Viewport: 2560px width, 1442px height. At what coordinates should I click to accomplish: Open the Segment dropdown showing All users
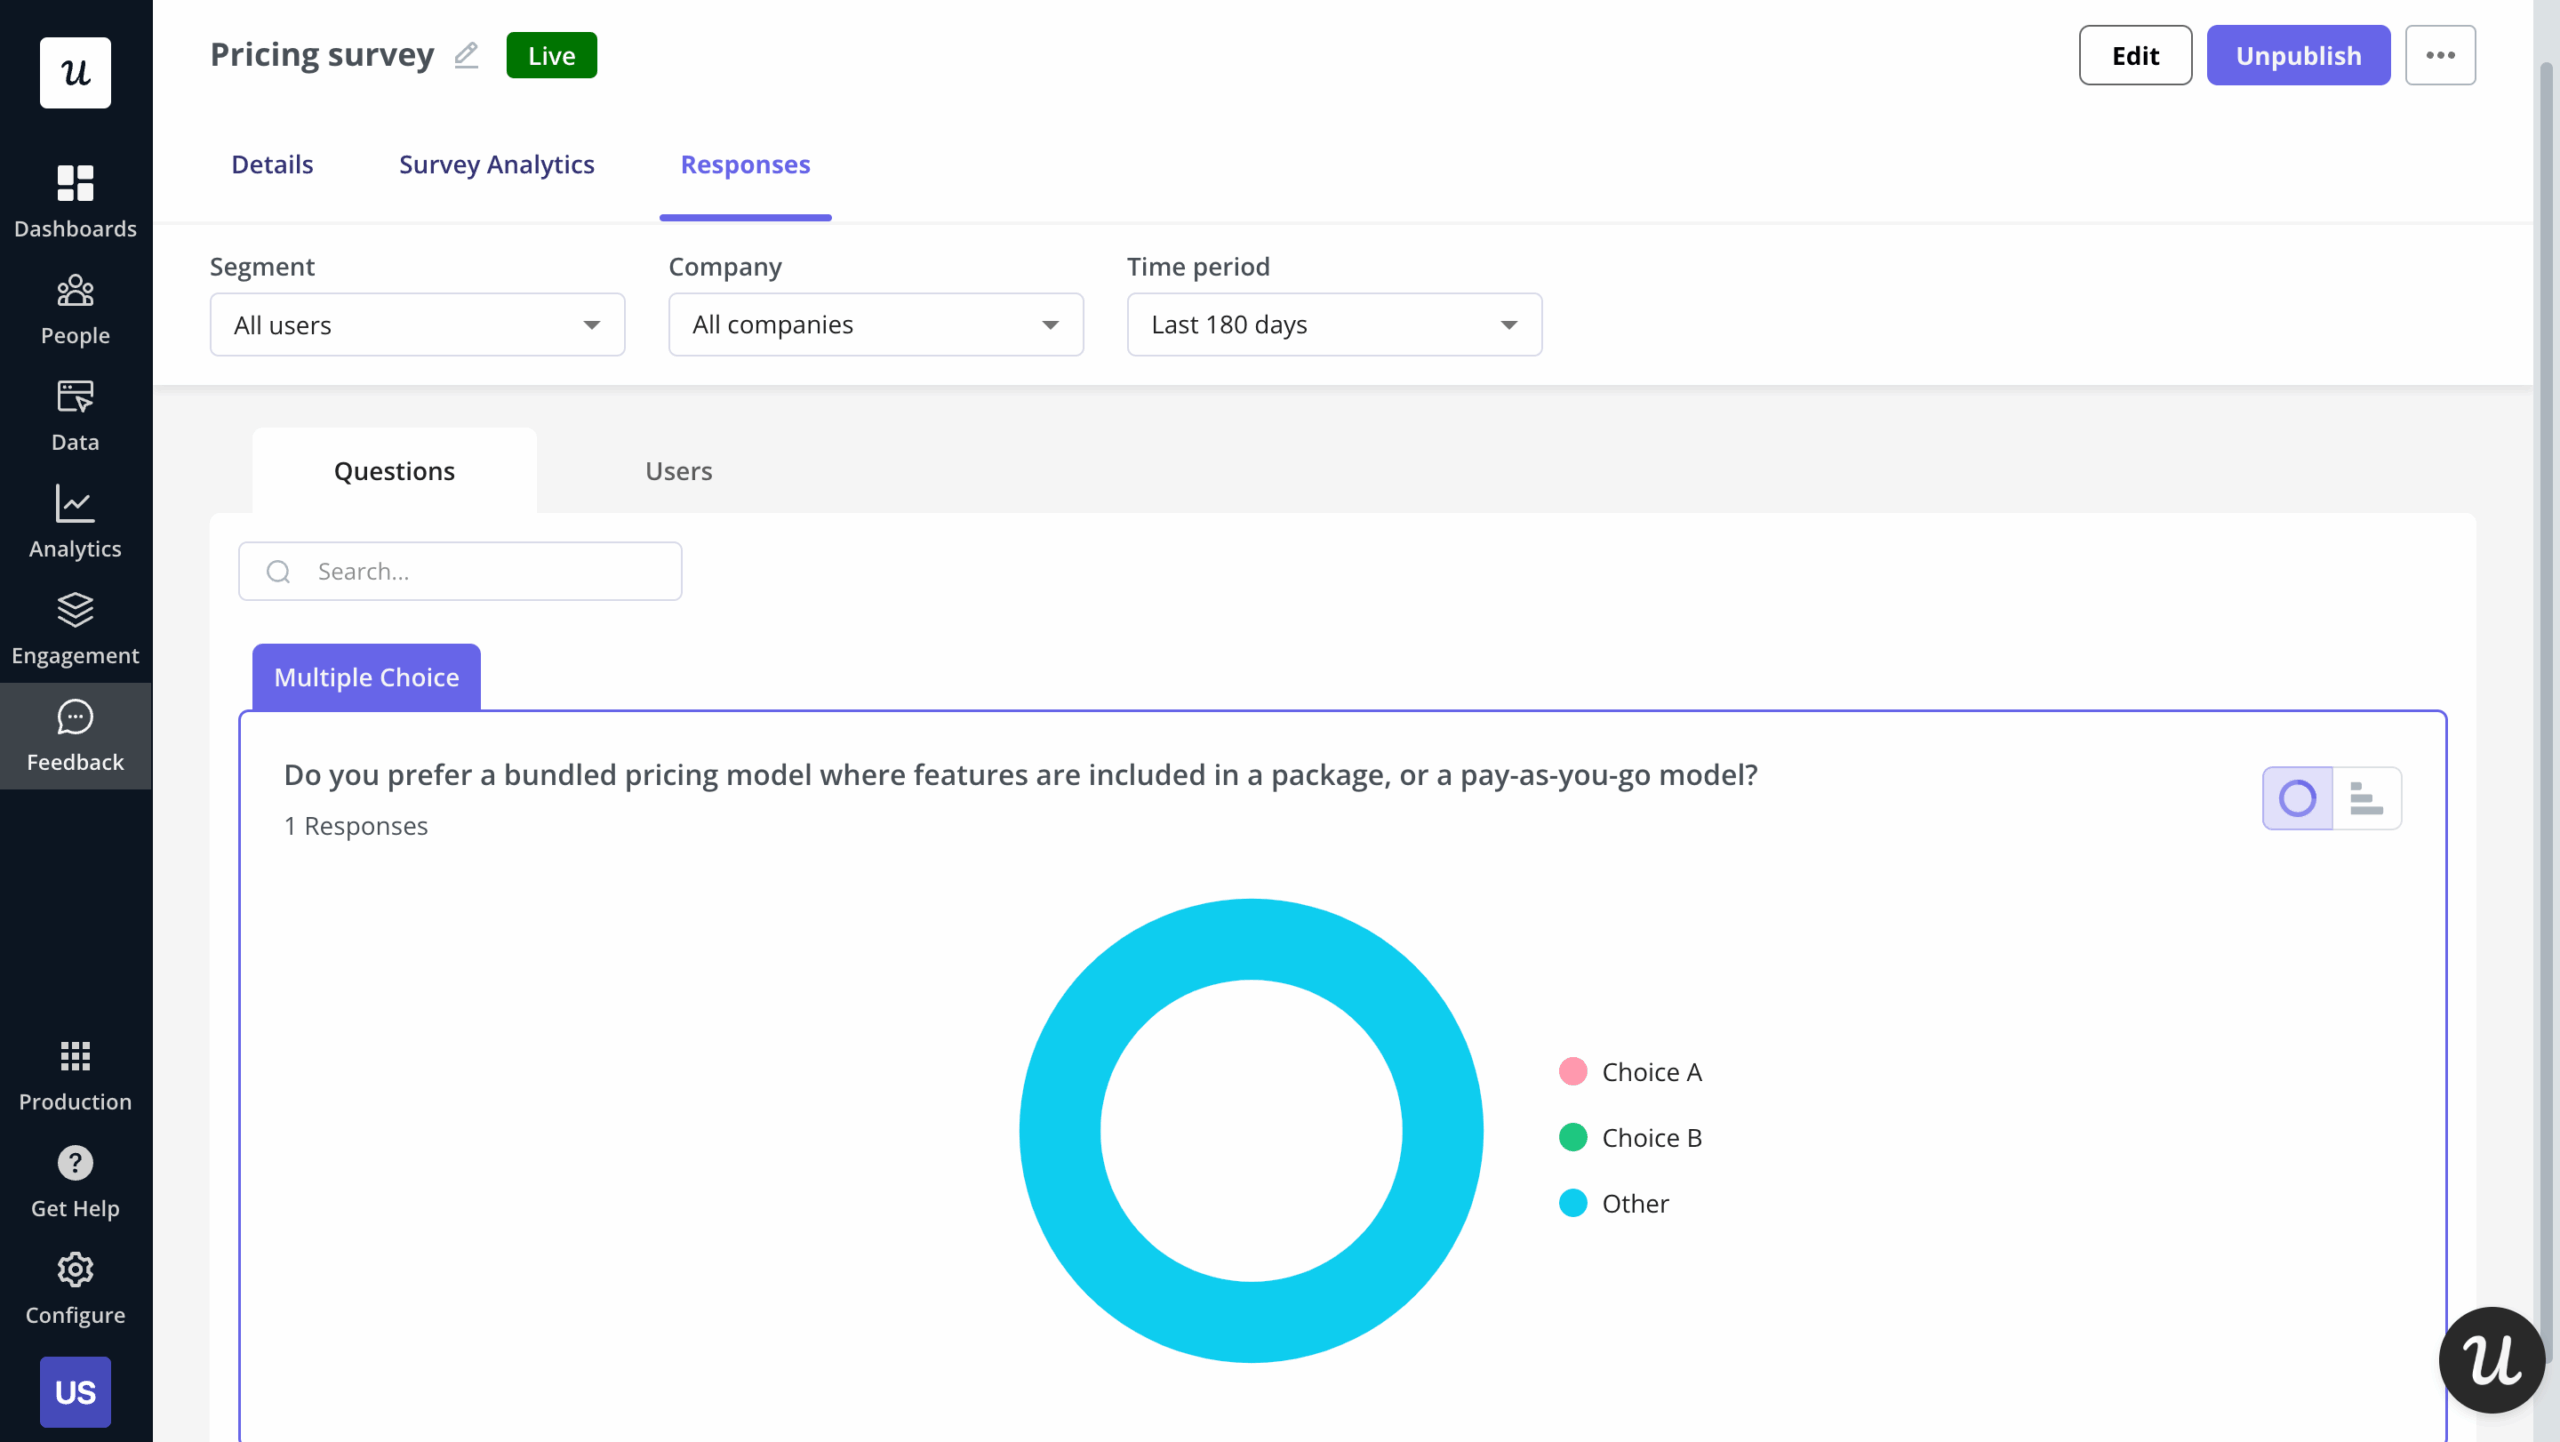416,324
